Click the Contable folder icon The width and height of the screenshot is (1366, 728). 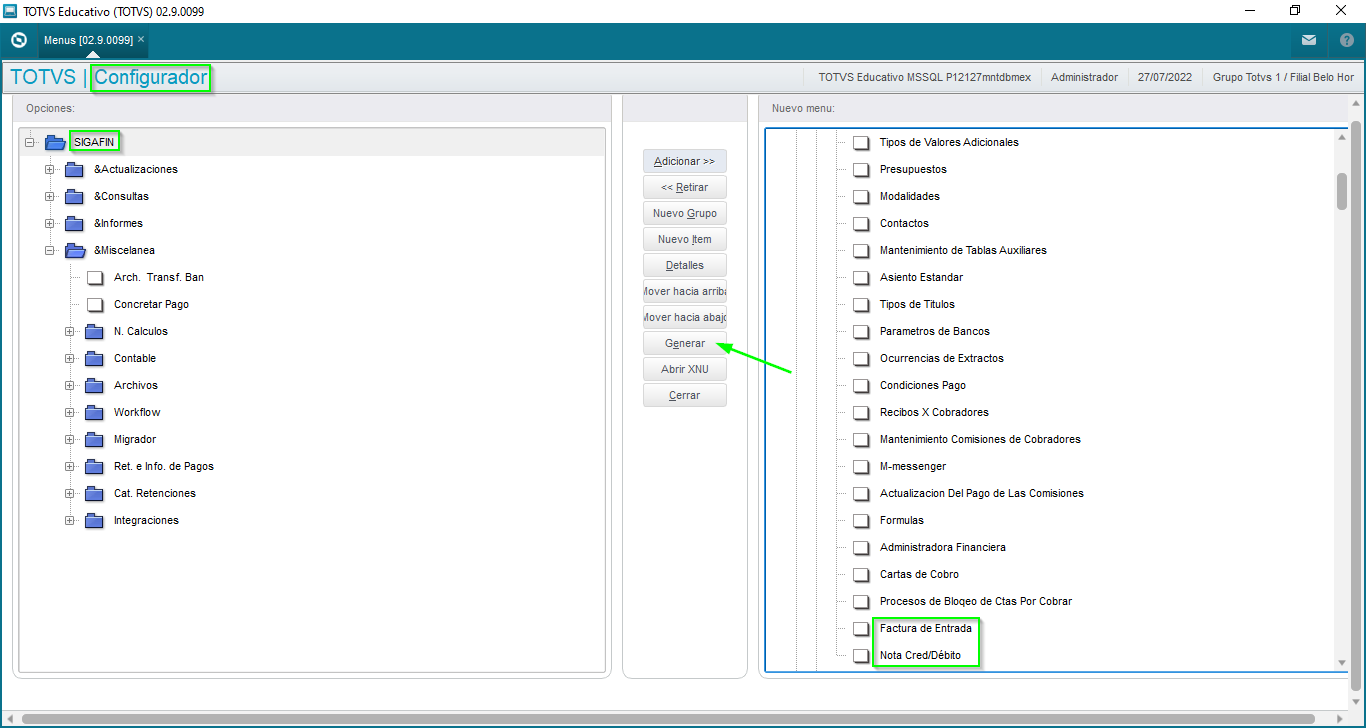[x=95, y=358]
